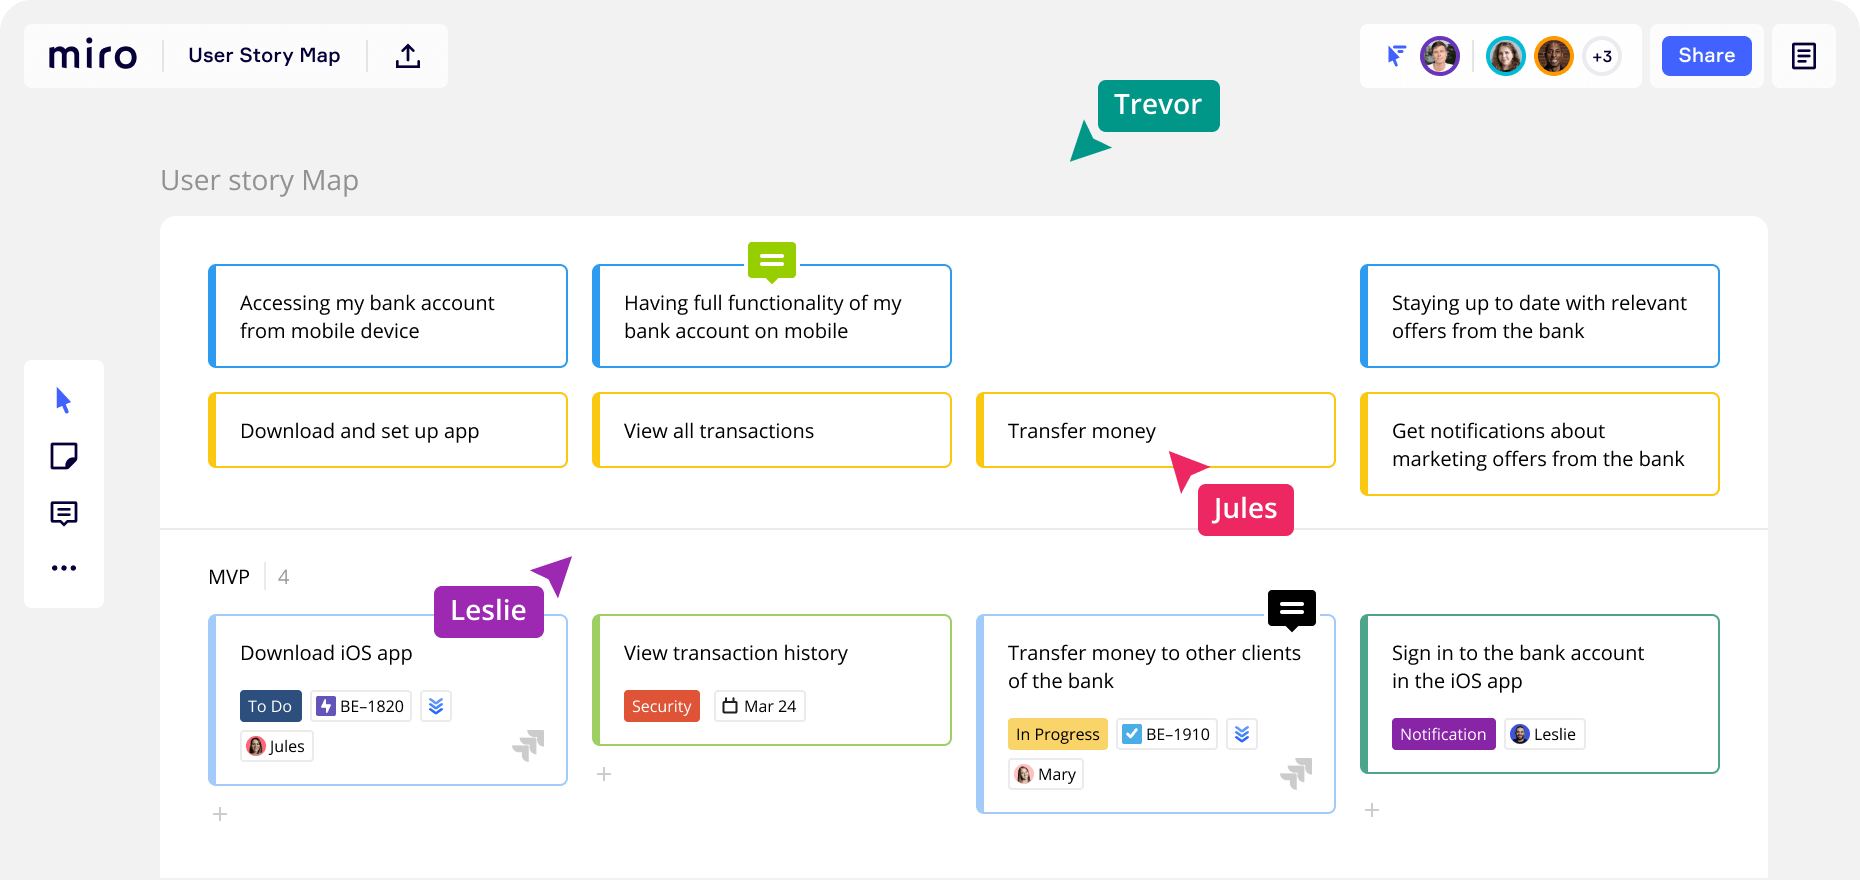Click Jira logo icon on Download iOS app card

pyautogui.click(x=528, y=745)
